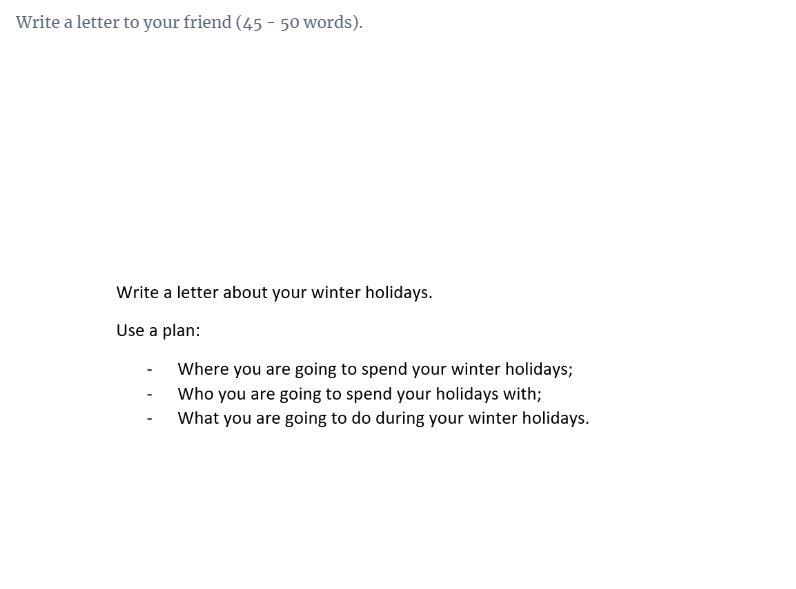Click the dash bullet before the "What" line
Screen dimensions: 796x589
click(x=150, y=419)
